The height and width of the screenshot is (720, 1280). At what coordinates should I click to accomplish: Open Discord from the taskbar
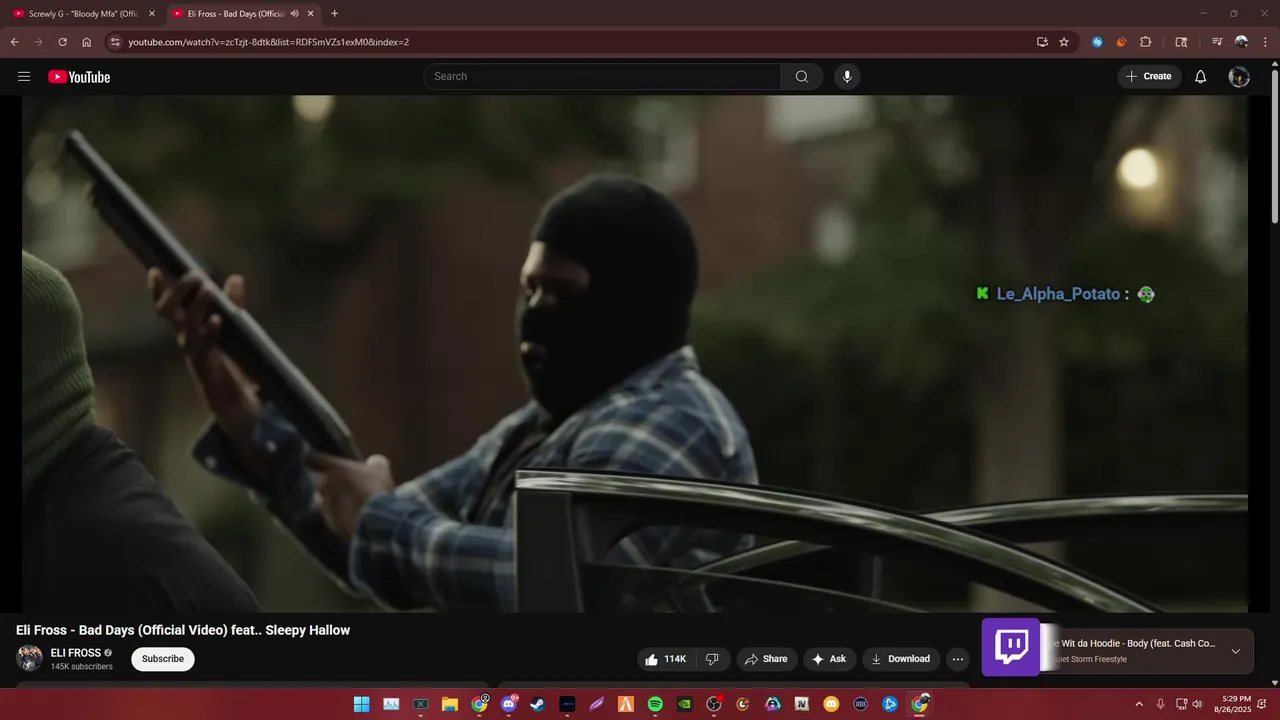[x=509, y=704]
